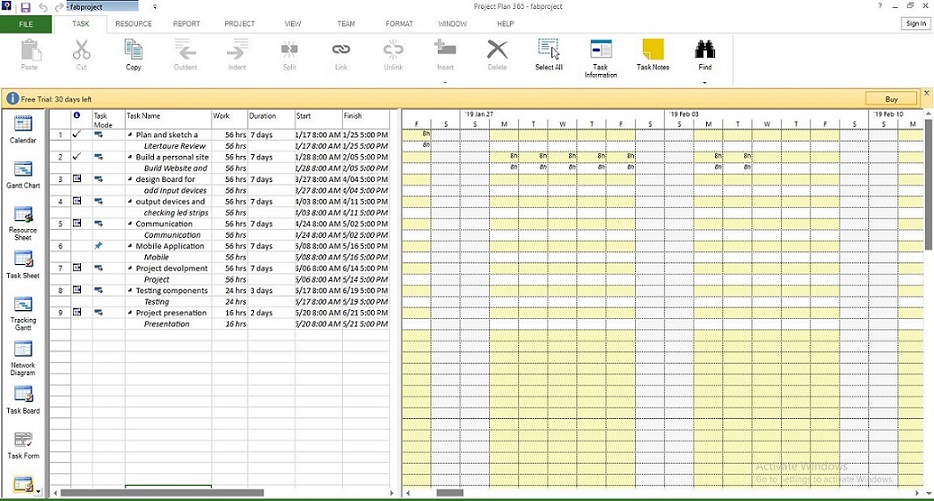The height and width of the screenshot is (501, 934).
Task: Click the Save icon in the title bar
Action: pos(25,7)
